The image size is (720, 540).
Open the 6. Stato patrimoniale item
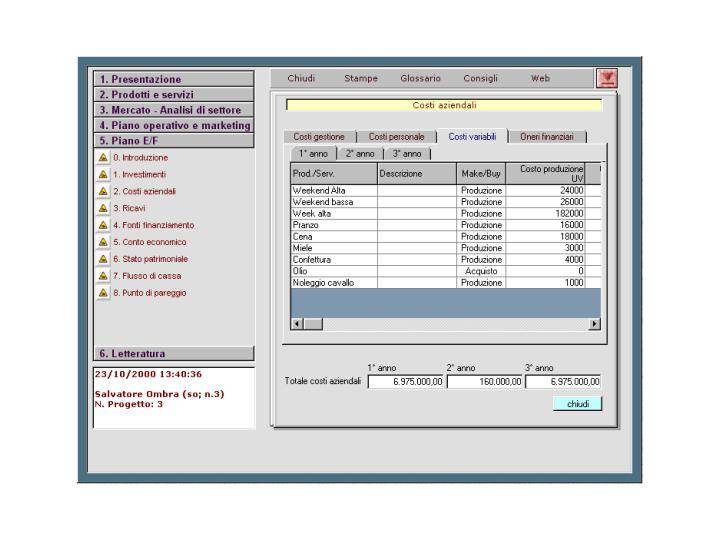151,259
